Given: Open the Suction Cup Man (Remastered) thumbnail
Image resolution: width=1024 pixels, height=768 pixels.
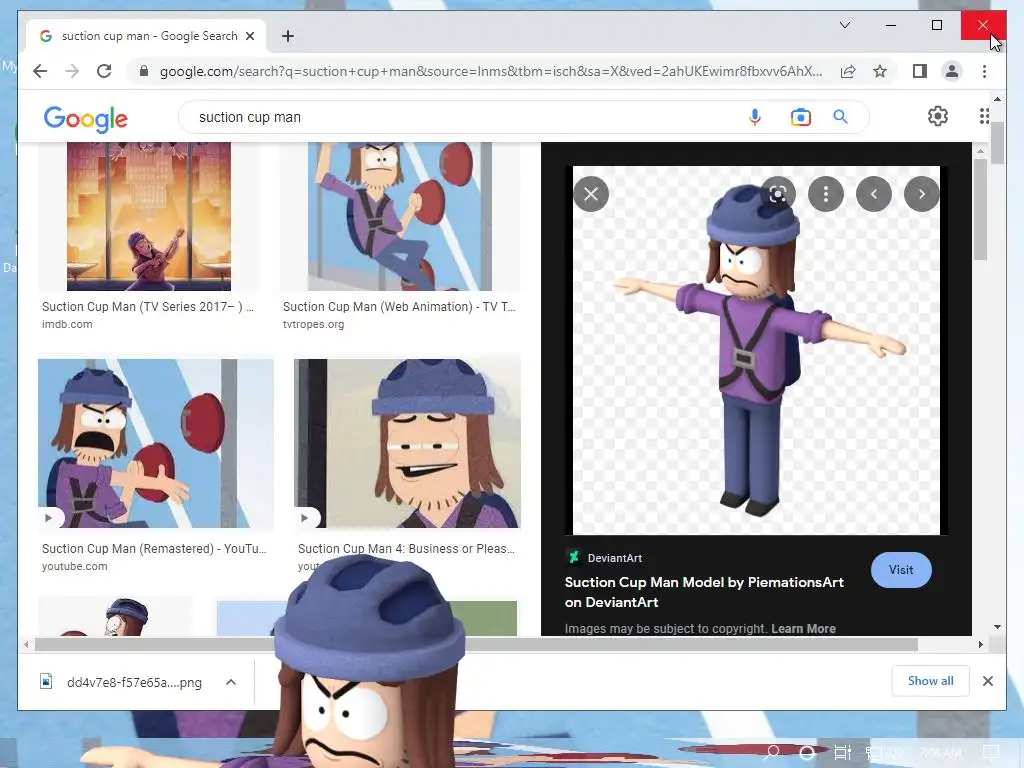Looking at the screenshot, I should pyautogui.click(x=155, y=443).
